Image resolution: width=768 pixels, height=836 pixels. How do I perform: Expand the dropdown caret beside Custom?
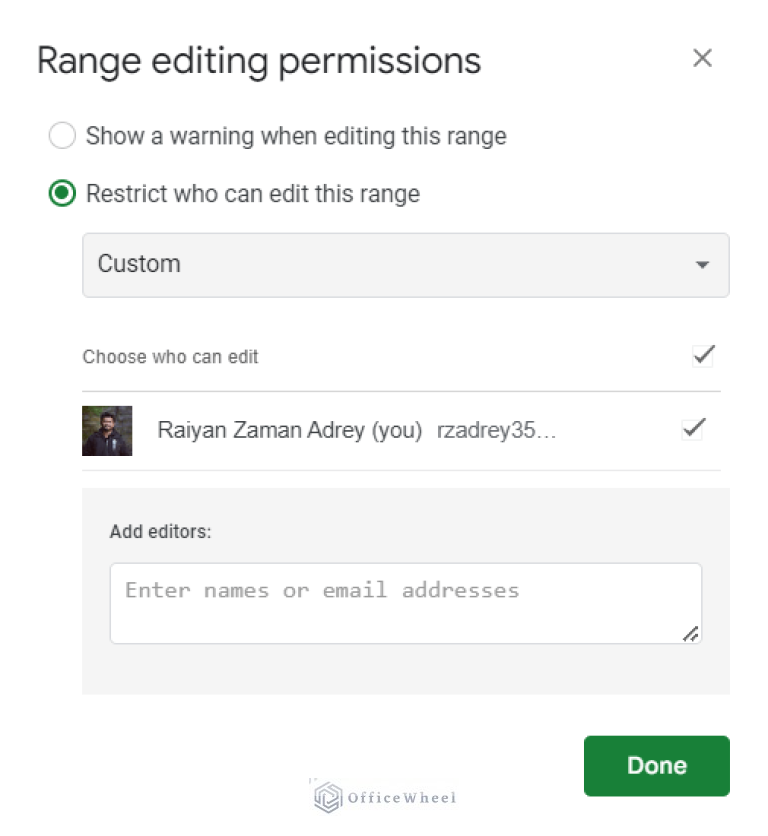[703, 264]
